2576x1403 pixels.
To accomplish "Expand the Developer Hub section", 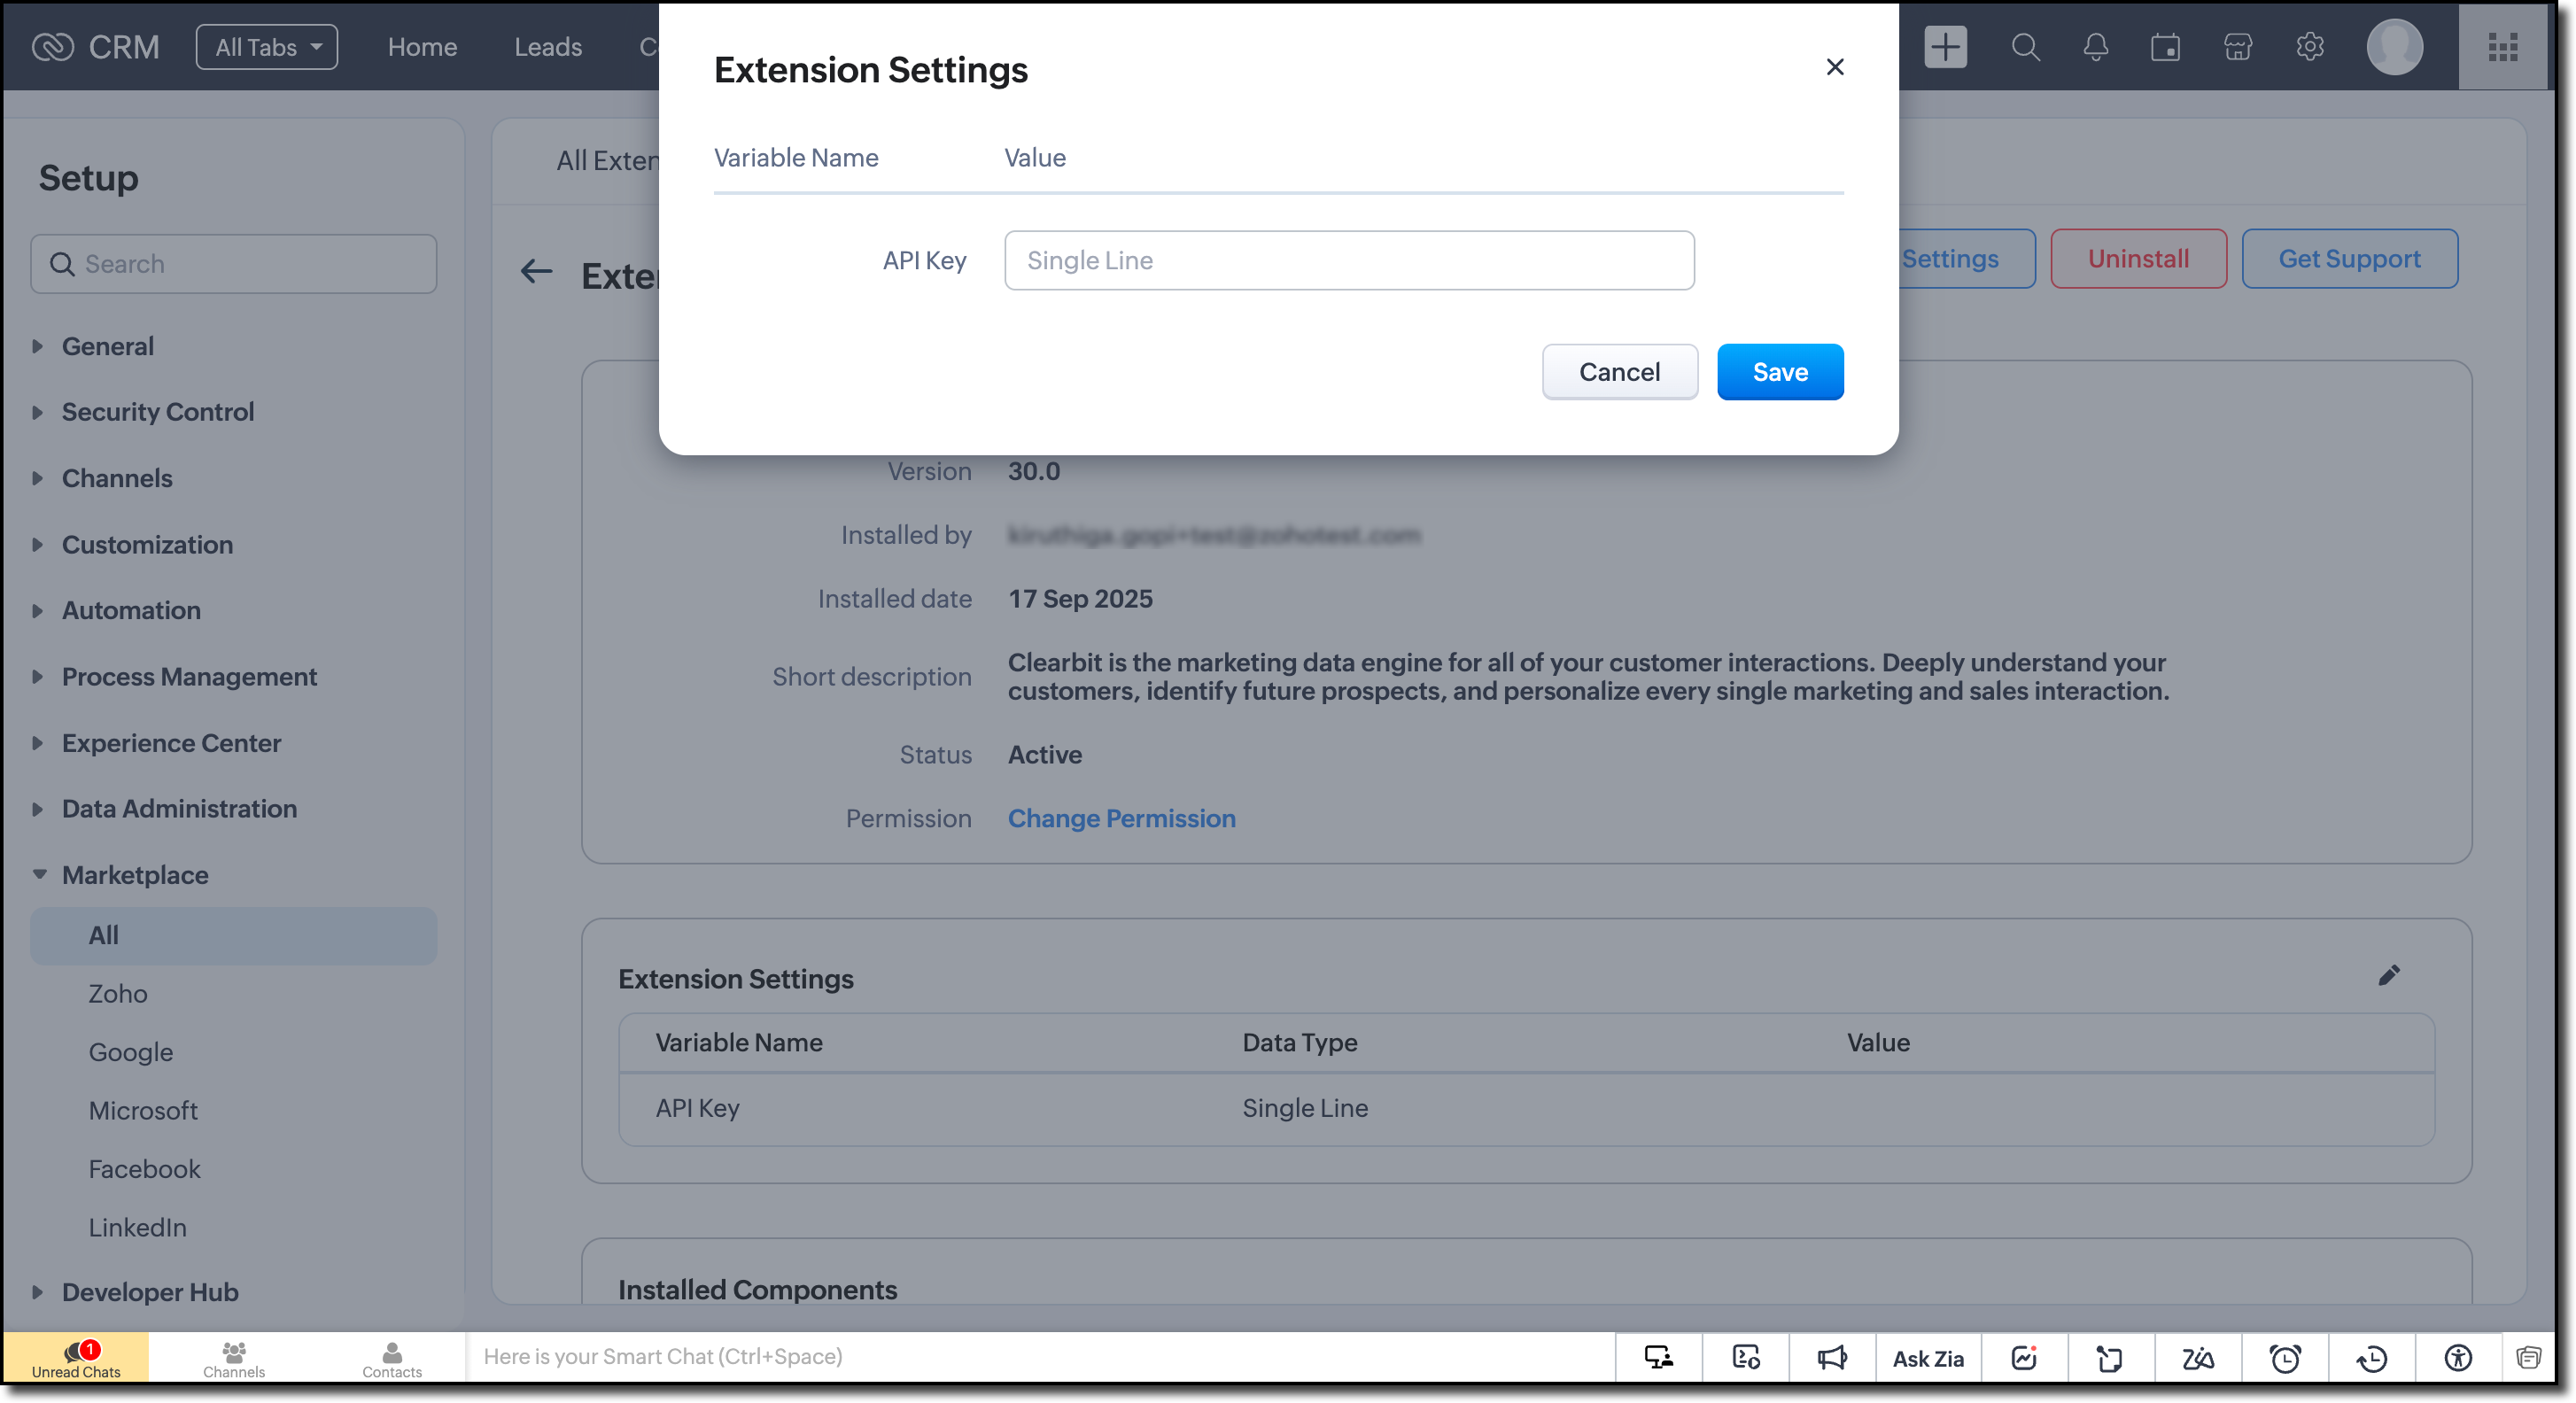I will coord(150,1292).
